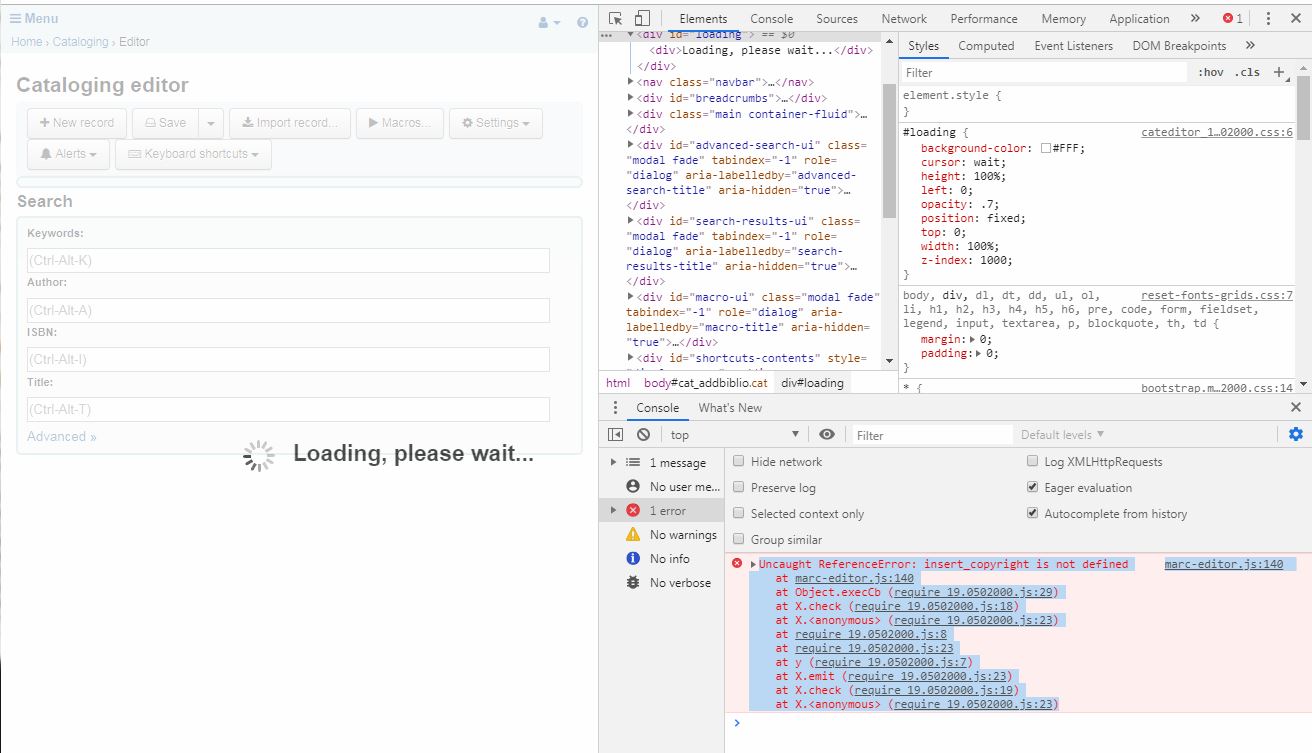Click the help question mark icon

point(583,22)
